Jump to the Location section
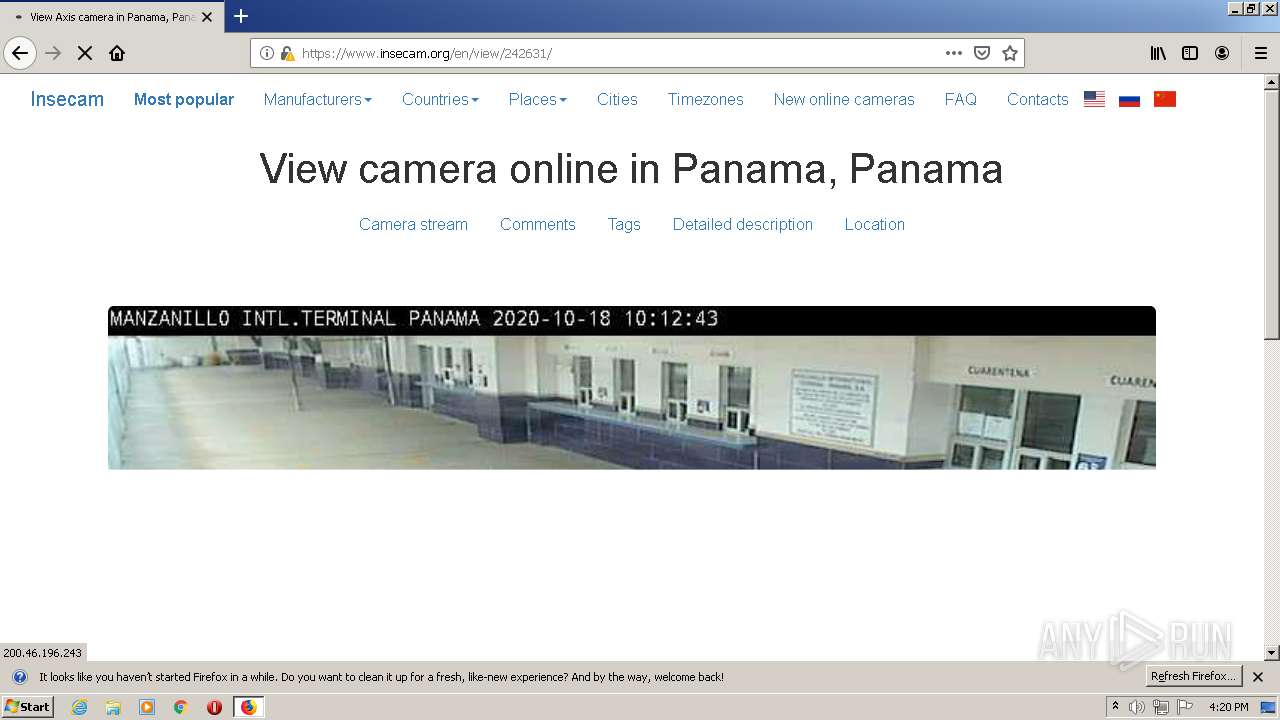This screenshot has width=1280, height=720. 874,224
